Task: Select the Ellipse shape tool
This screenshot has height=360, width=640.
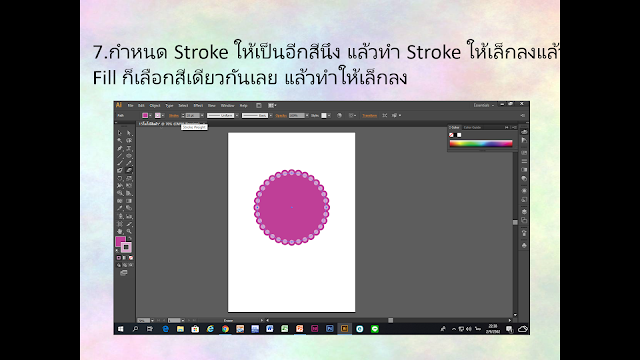Action: coord(129,156)
